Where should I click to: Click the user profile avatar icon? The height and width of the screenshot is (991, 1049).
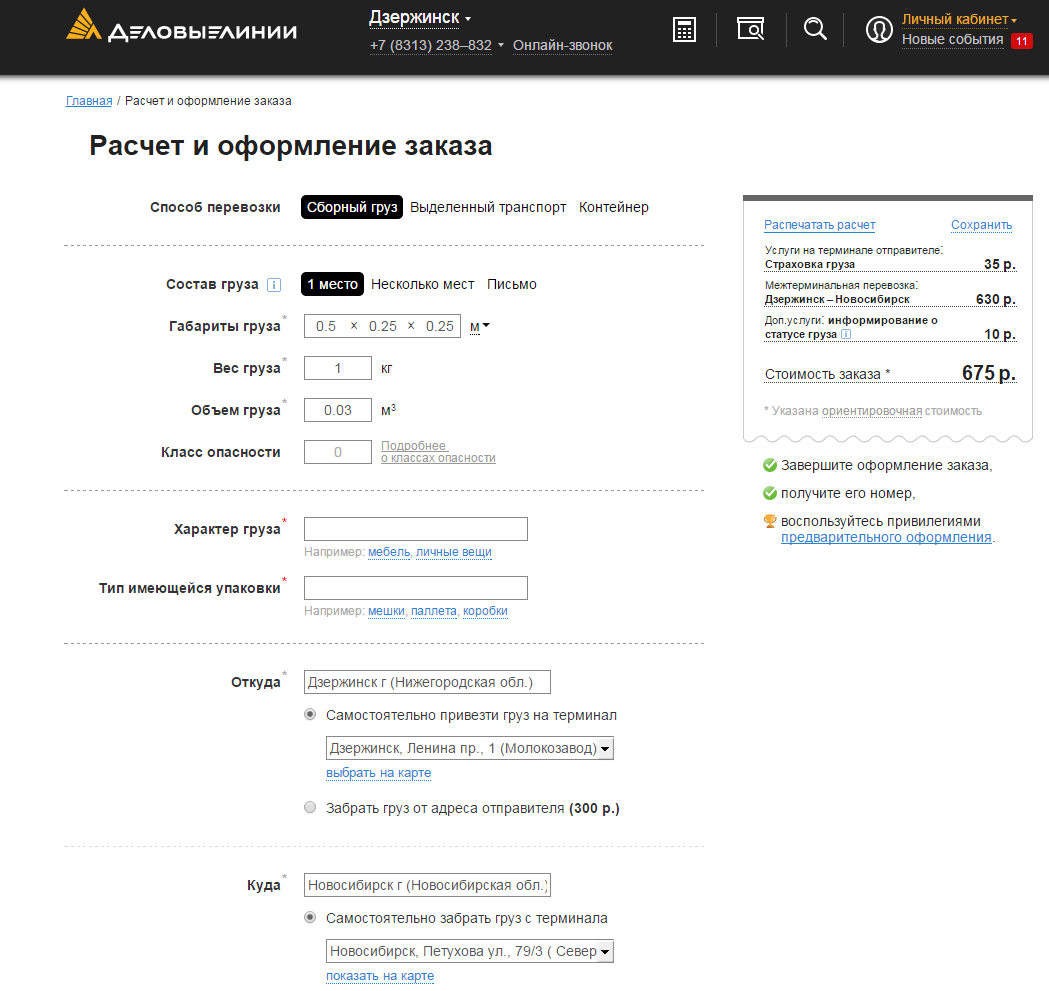coord(878,29)
